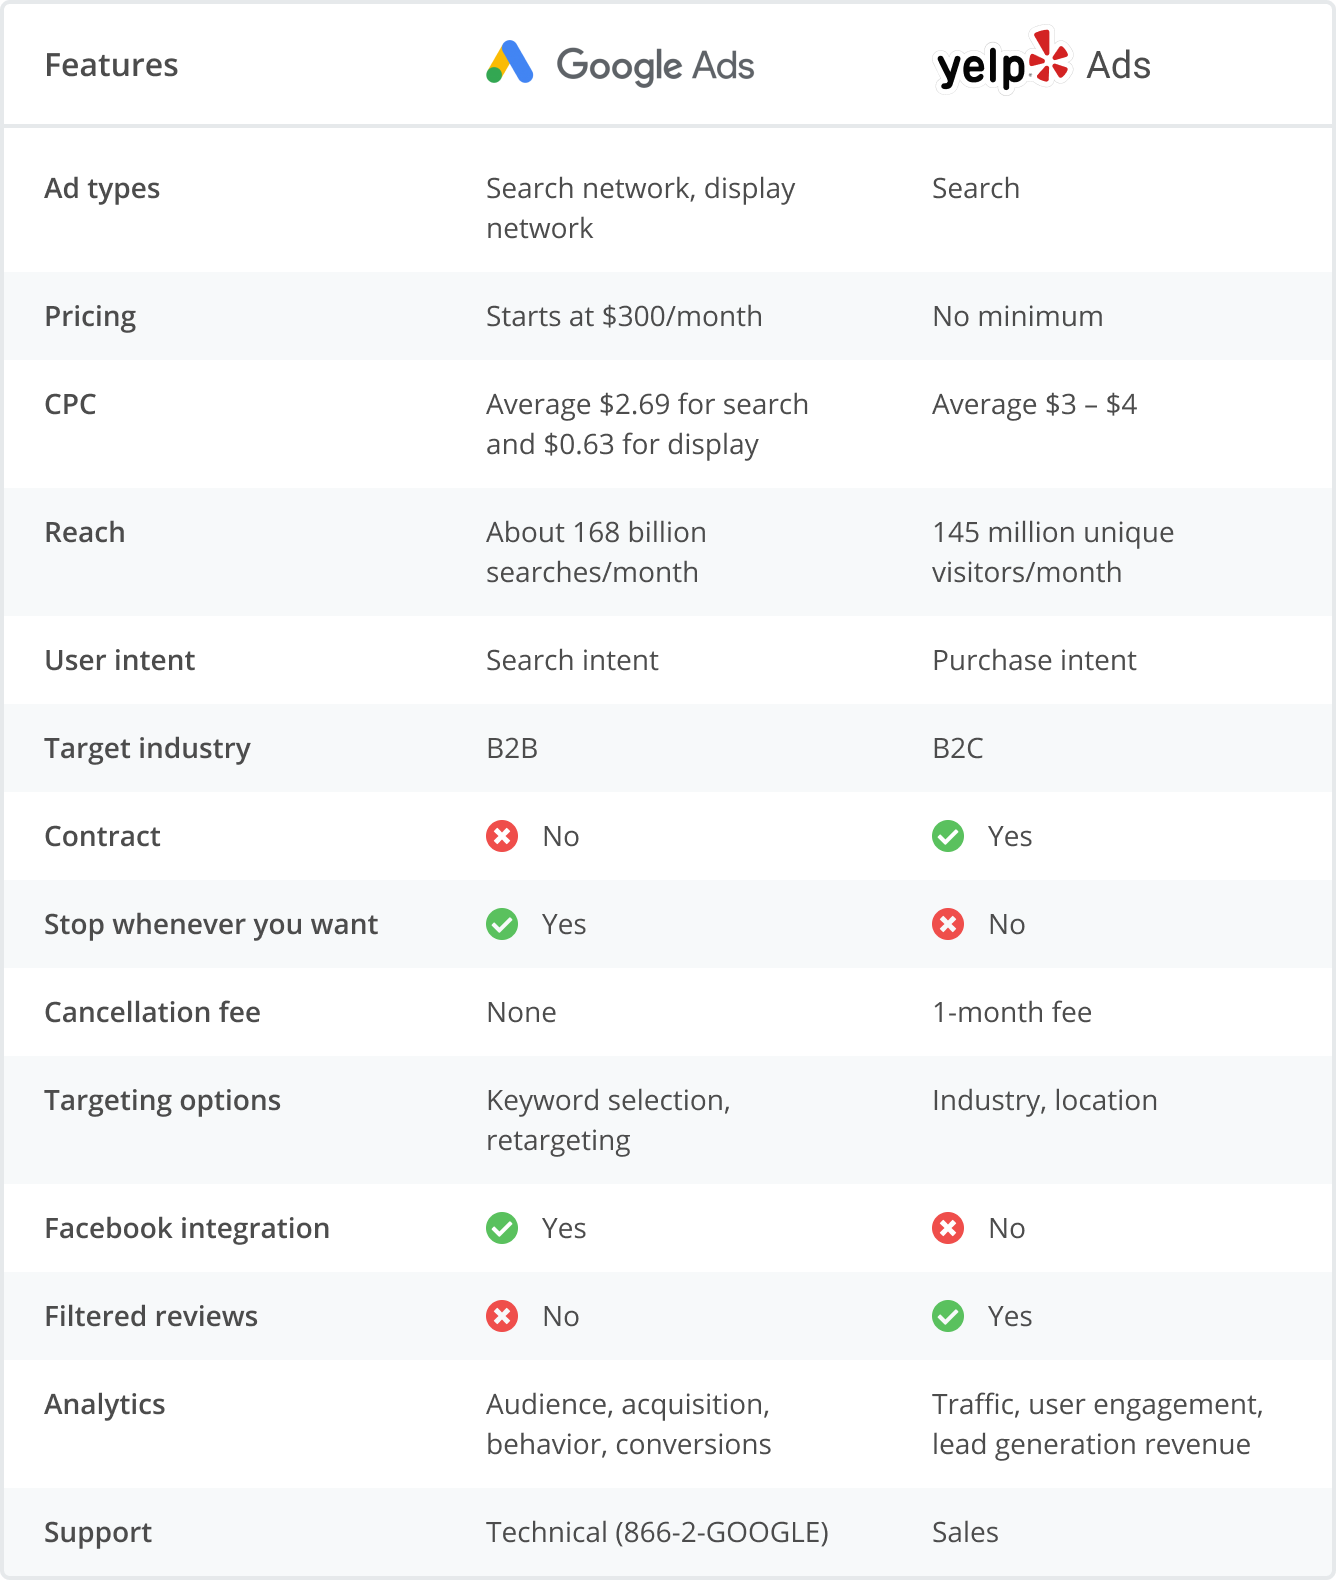Click the "No minimum" pricing cell

point(1017,316)
